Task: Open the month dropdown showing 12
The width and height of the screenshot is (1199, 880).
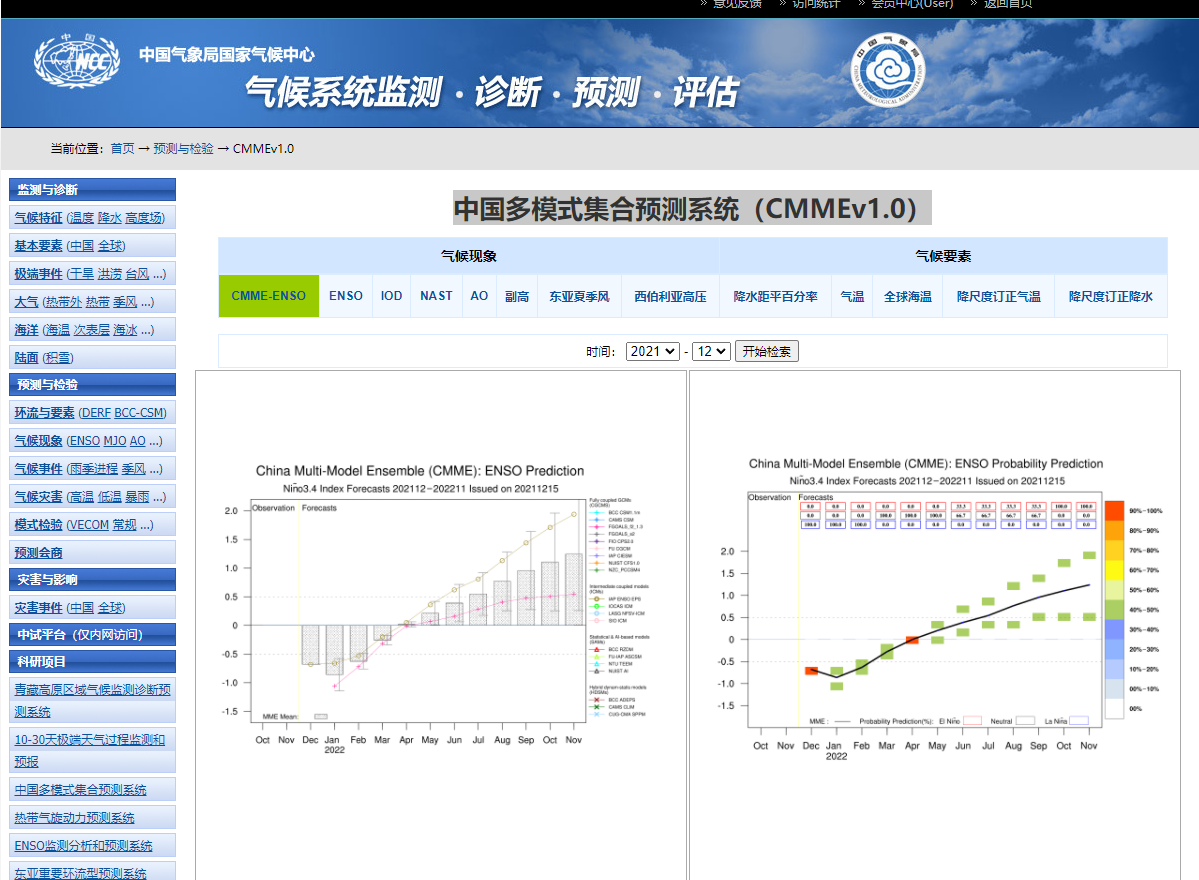Action: 710,351
